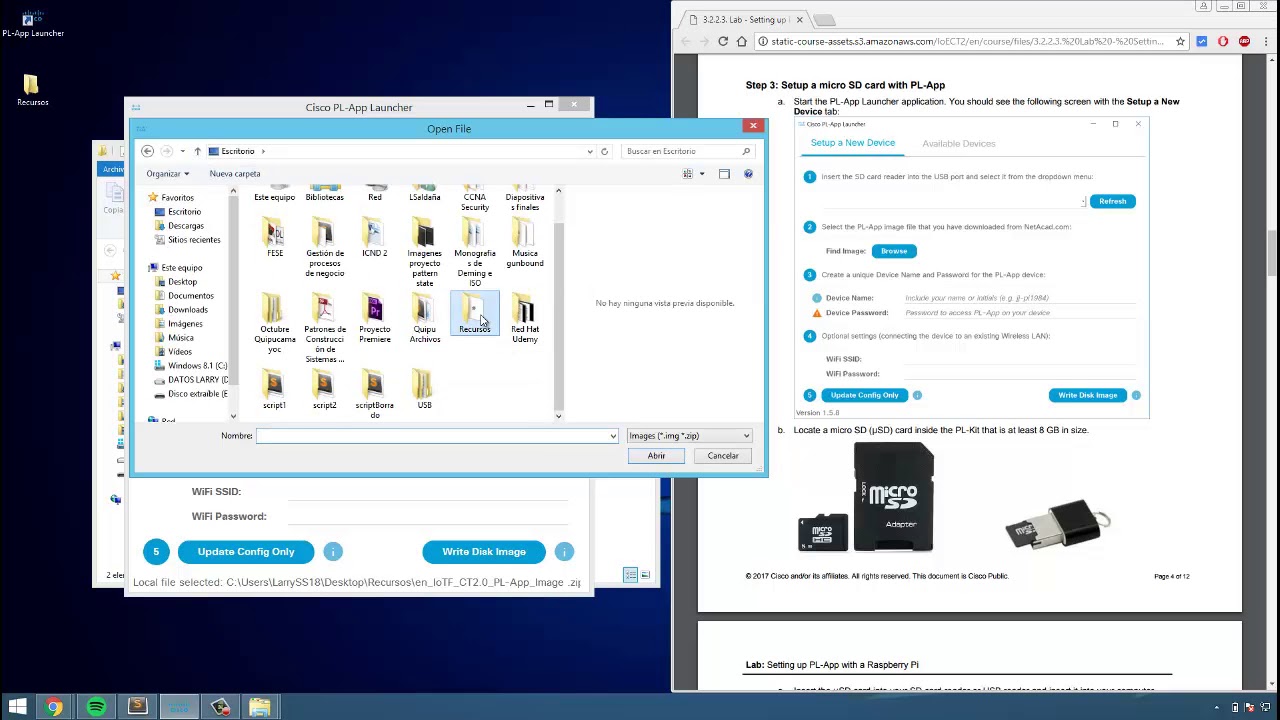Click the WiFi Password field in the launcher

[428, 516]
